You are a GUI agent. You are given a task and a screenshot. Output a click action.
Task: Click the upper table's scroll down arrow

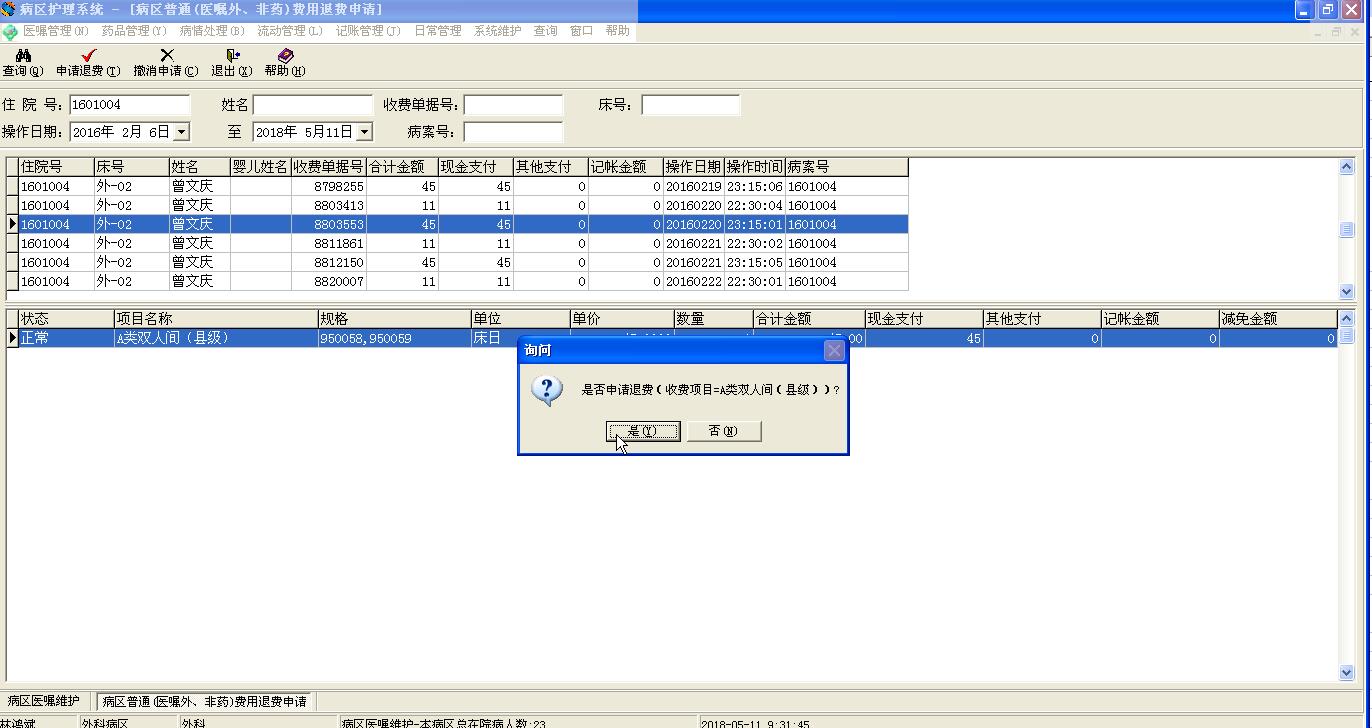tap(1346, 291)
